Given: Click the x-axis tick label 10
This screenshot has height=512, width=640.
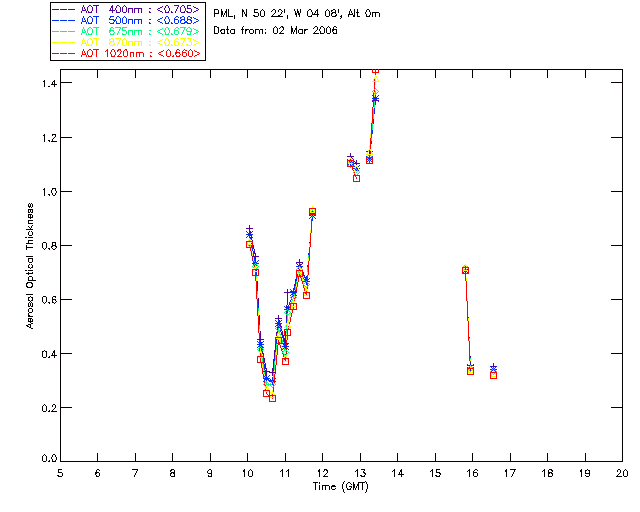Looking at the screenshot, I should (247, 474).
